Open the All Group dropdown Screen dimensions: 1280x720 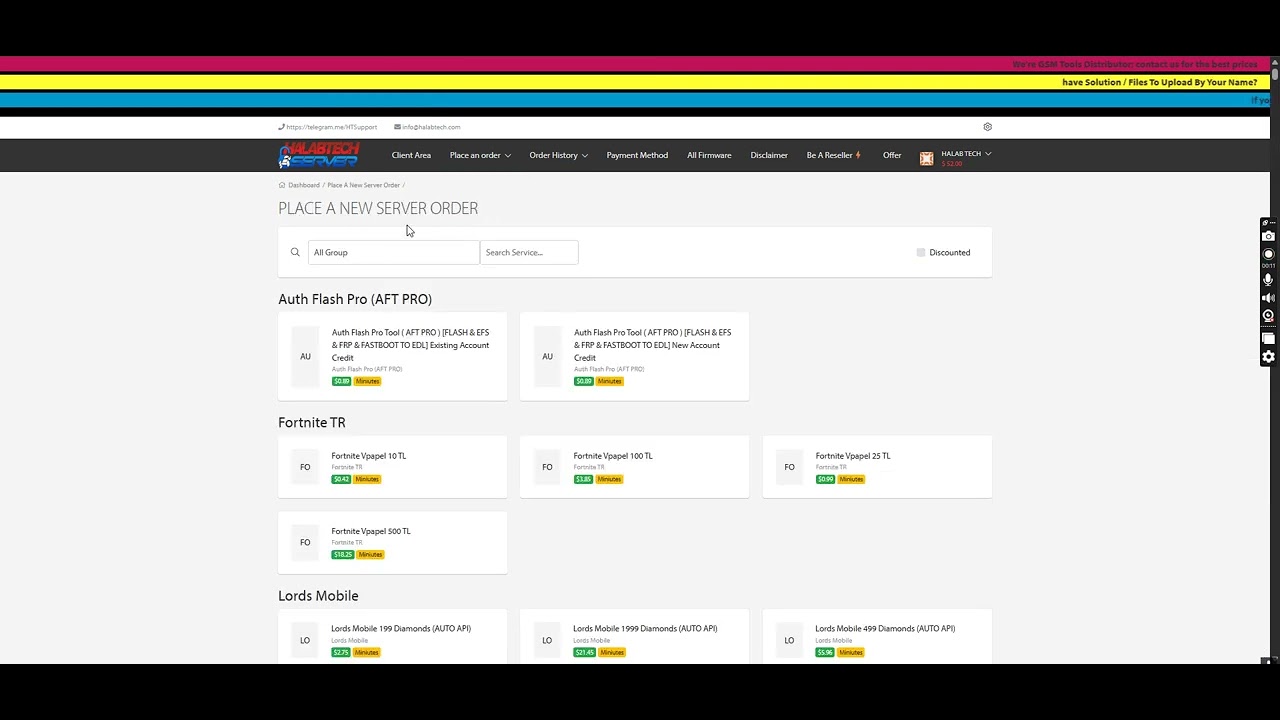(x=394, y=252)
